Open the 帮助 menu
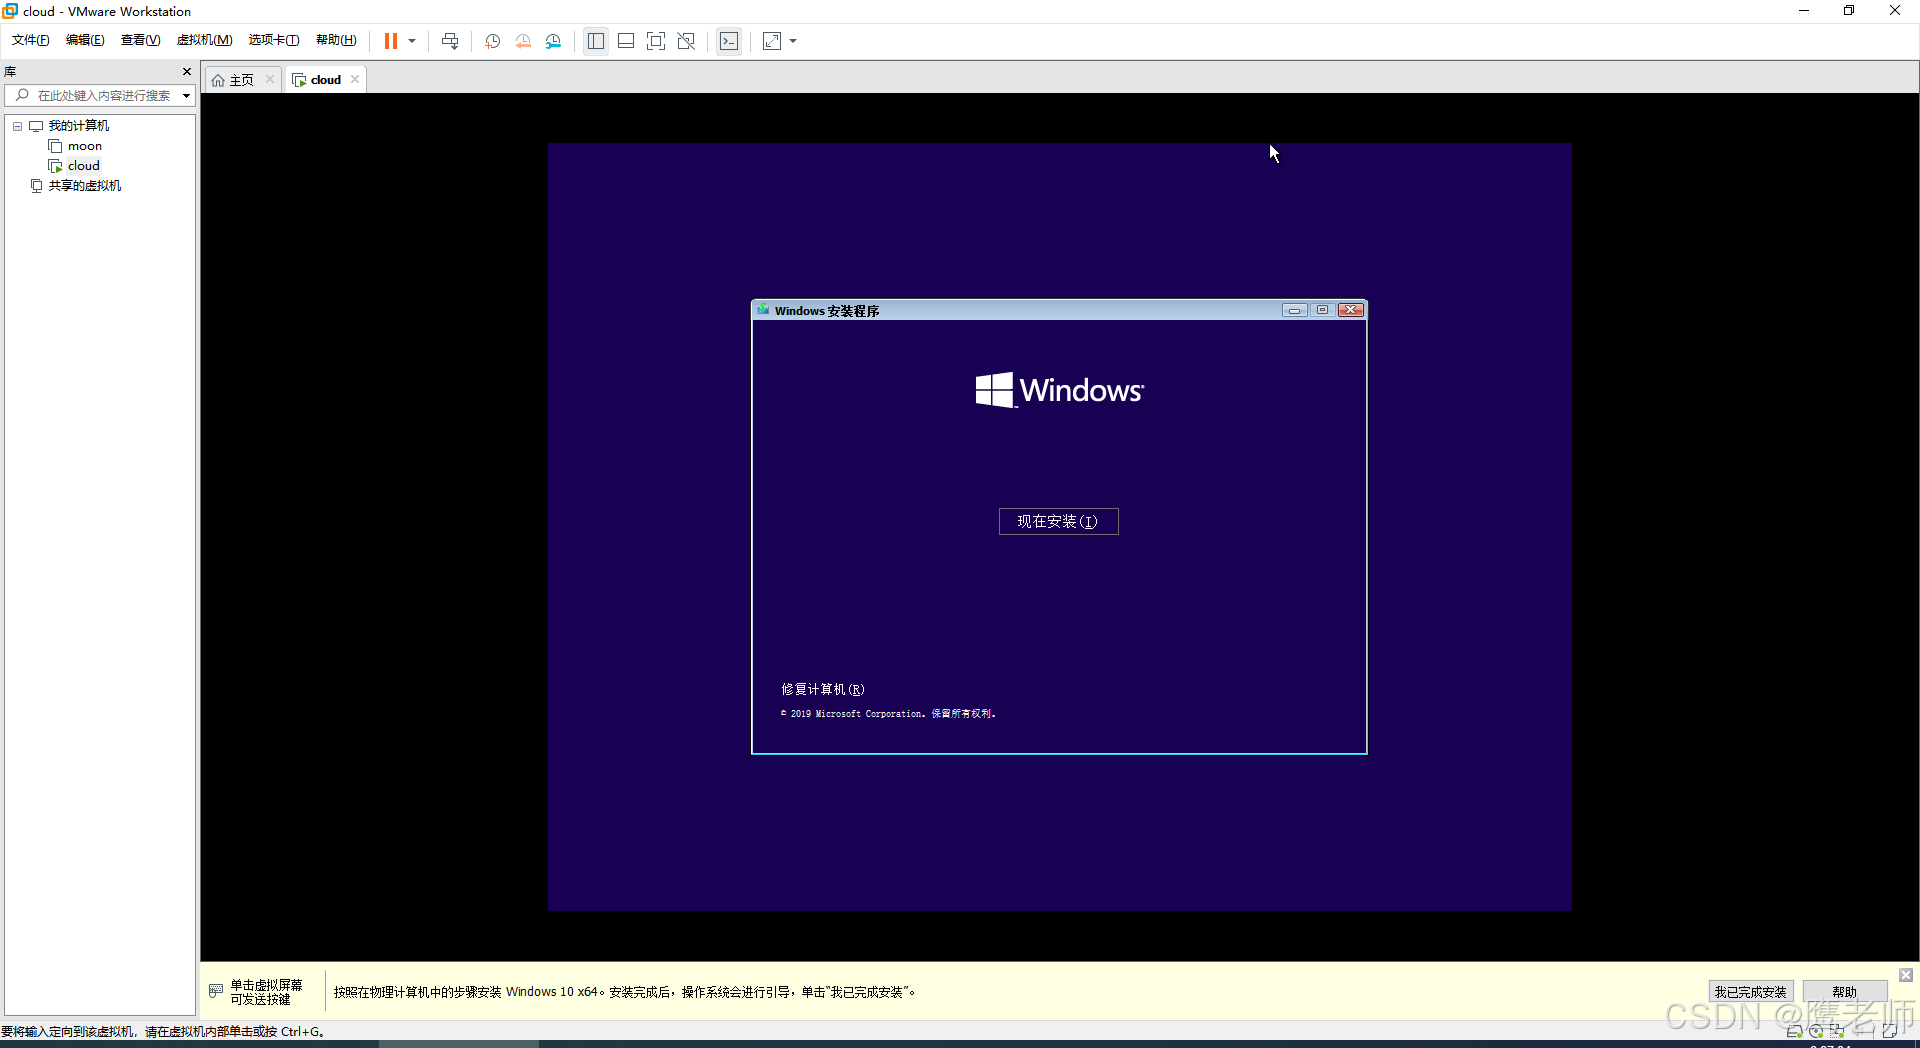The height and width of the screenshot is (1048, 1920). pyautogui.click(x=336, y=40)
